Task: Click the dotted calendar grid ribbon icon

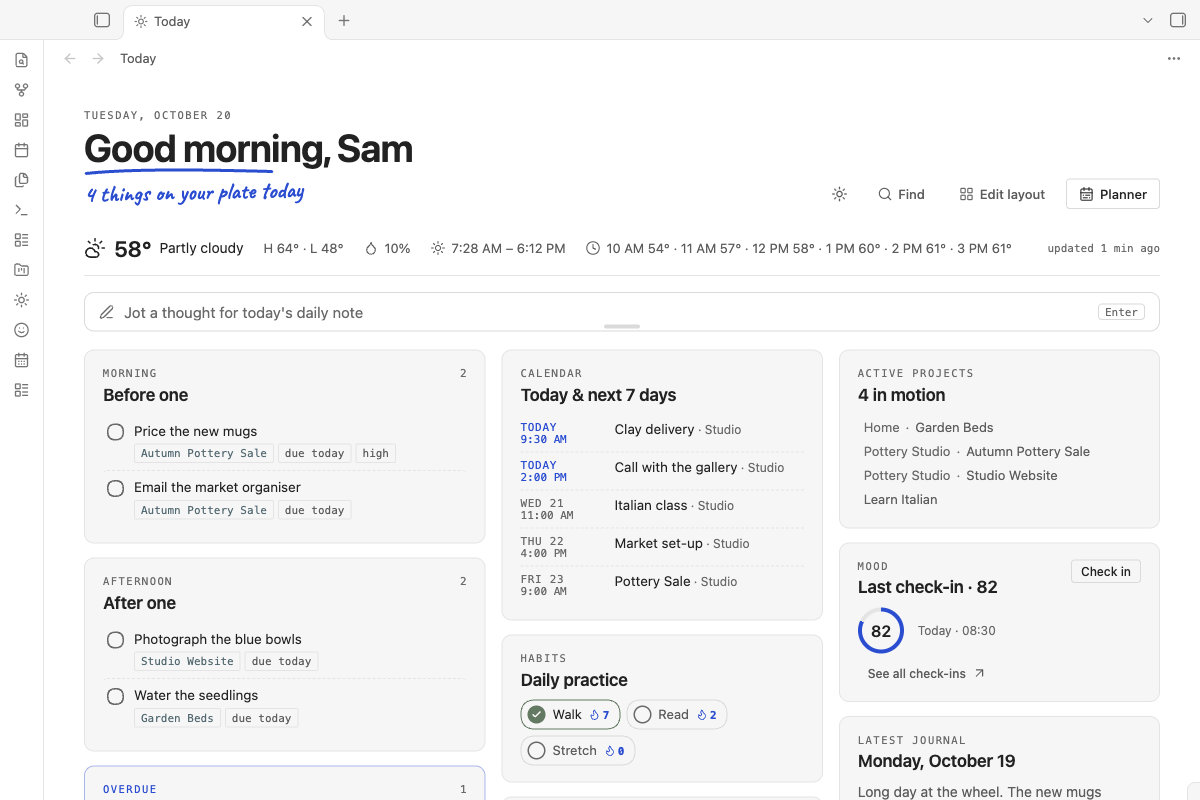Action: click(x=22, y=360)
